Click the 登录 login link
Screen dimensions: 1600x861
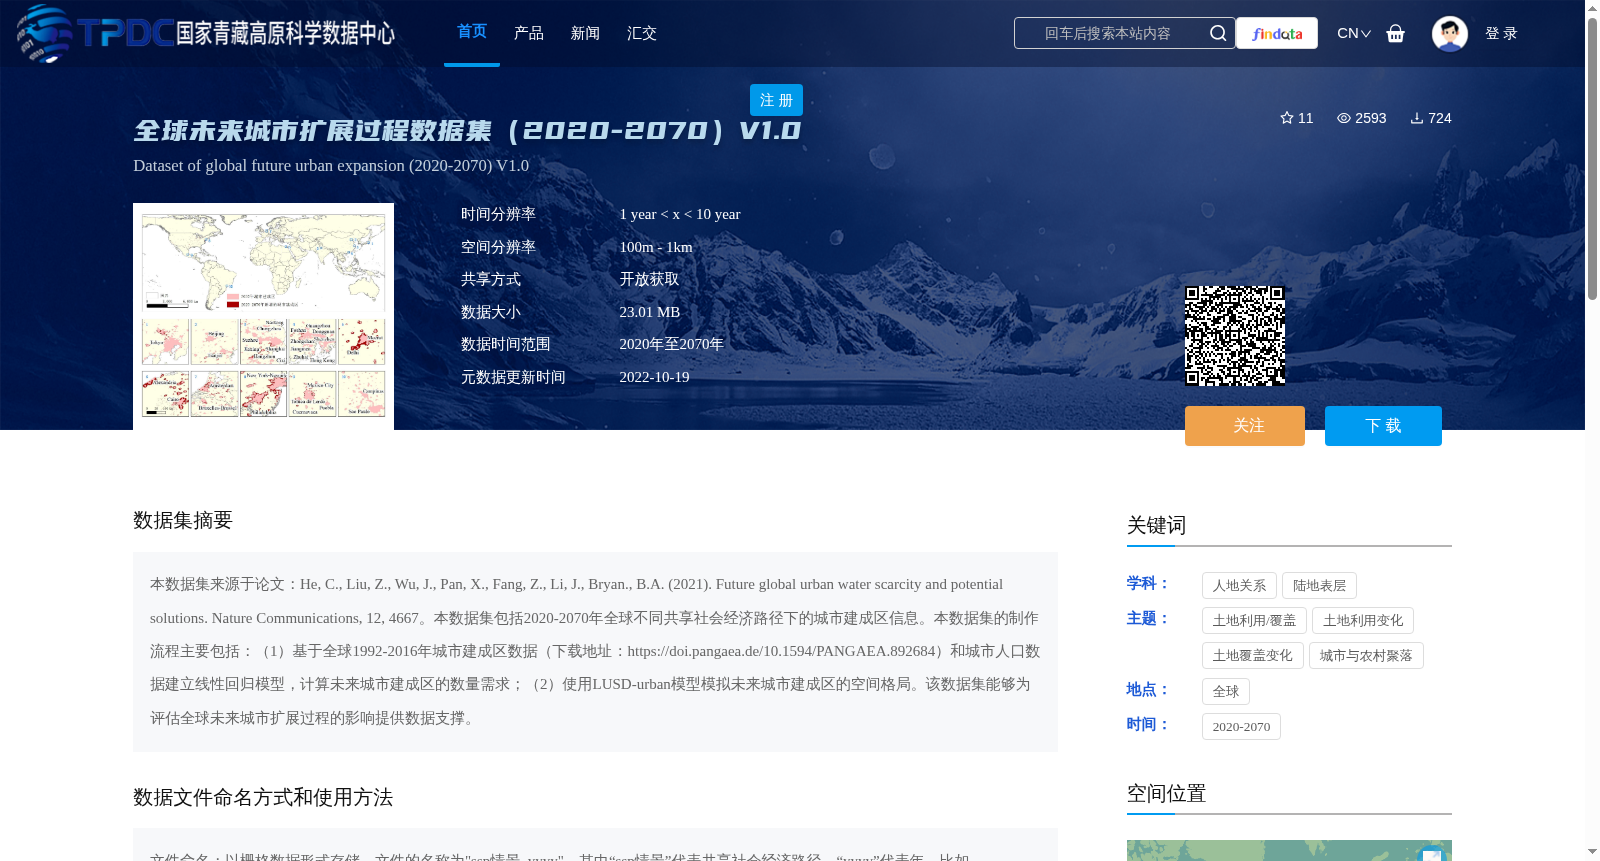click(x=1501, y=33)
